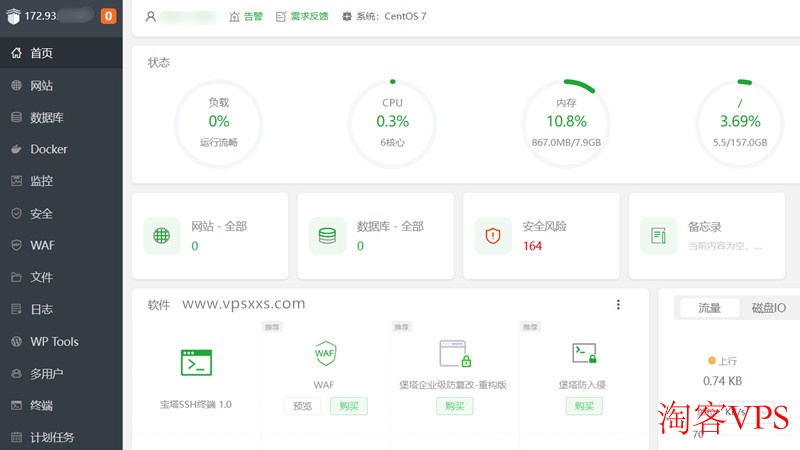Viewport: 800px width, 450px height.
Task: Click the globe icon beside 网站
Action: click(16, 85)
